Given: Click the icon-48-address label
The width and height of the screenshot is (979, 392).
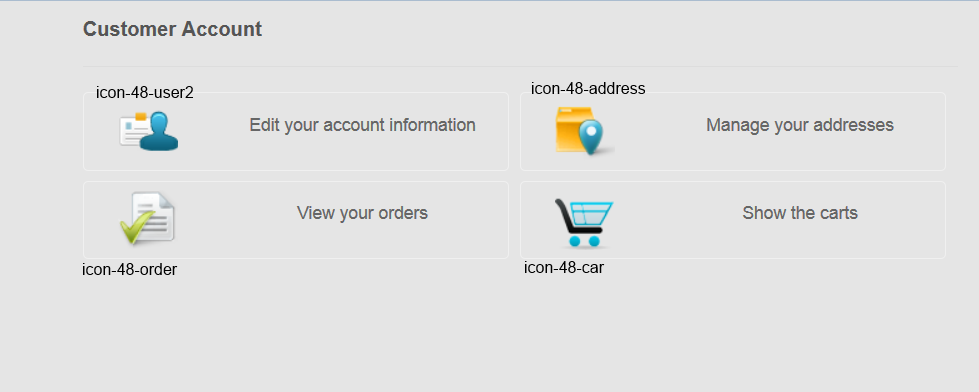Looking at the screenshot, I should pos(588,89).
